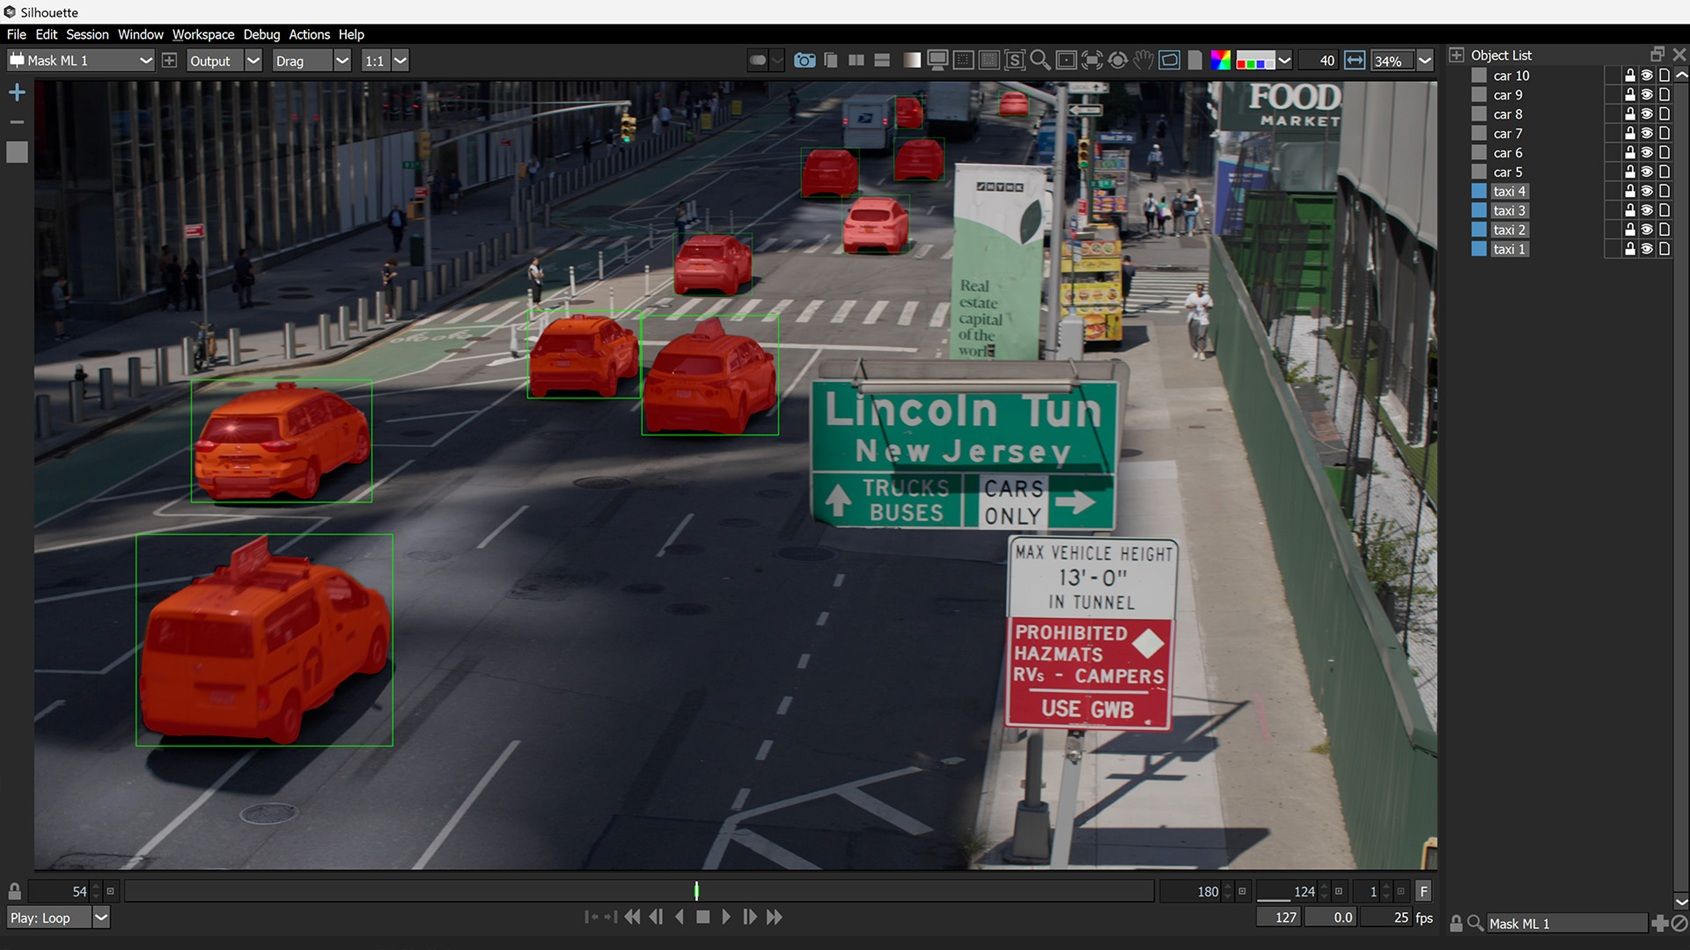Image resolution: width=1690 pixels, height=950 pixels.
Task: Open the Session menu
Action: pyautogui.click(x=87, y=34)
